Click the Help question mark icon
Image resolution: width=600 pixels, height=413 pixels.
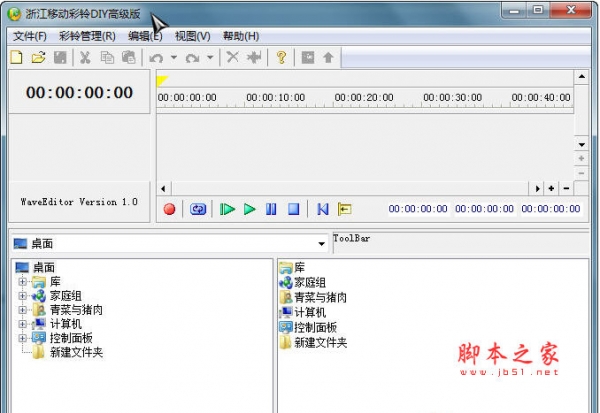[281, 57]
